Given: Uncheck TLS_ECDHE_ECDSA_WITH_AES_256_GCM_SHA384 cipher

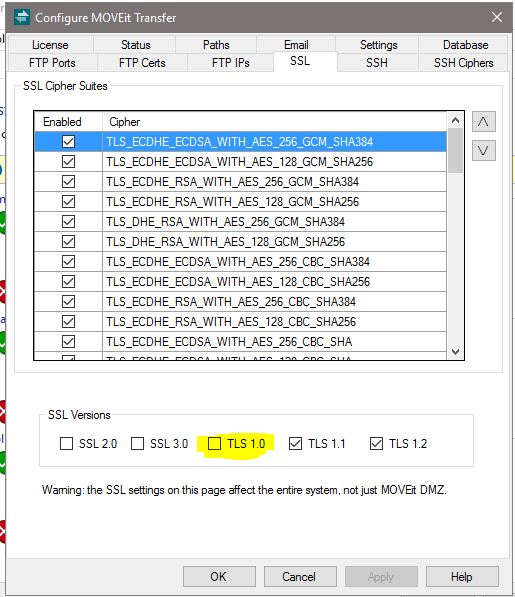Looking at the screenshot, I should tap(69, 142).
